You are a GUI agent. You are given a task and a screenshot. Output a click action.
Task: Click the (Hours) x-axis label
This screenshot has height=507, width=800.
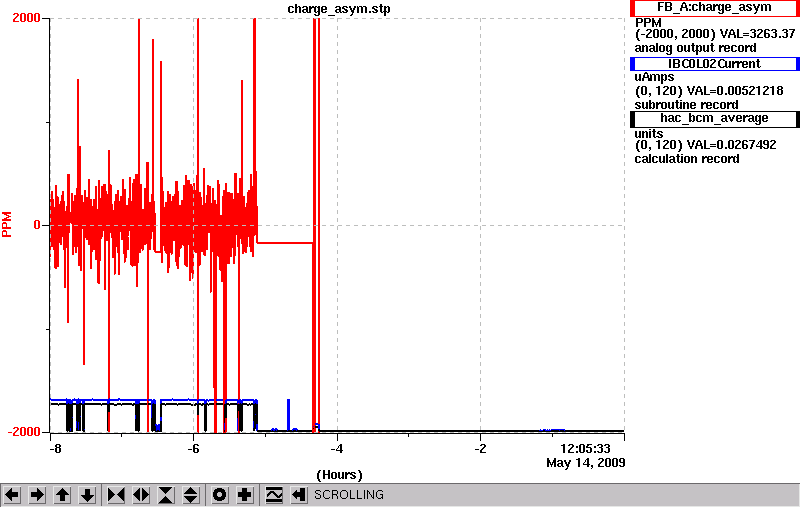tap(339, 475)
